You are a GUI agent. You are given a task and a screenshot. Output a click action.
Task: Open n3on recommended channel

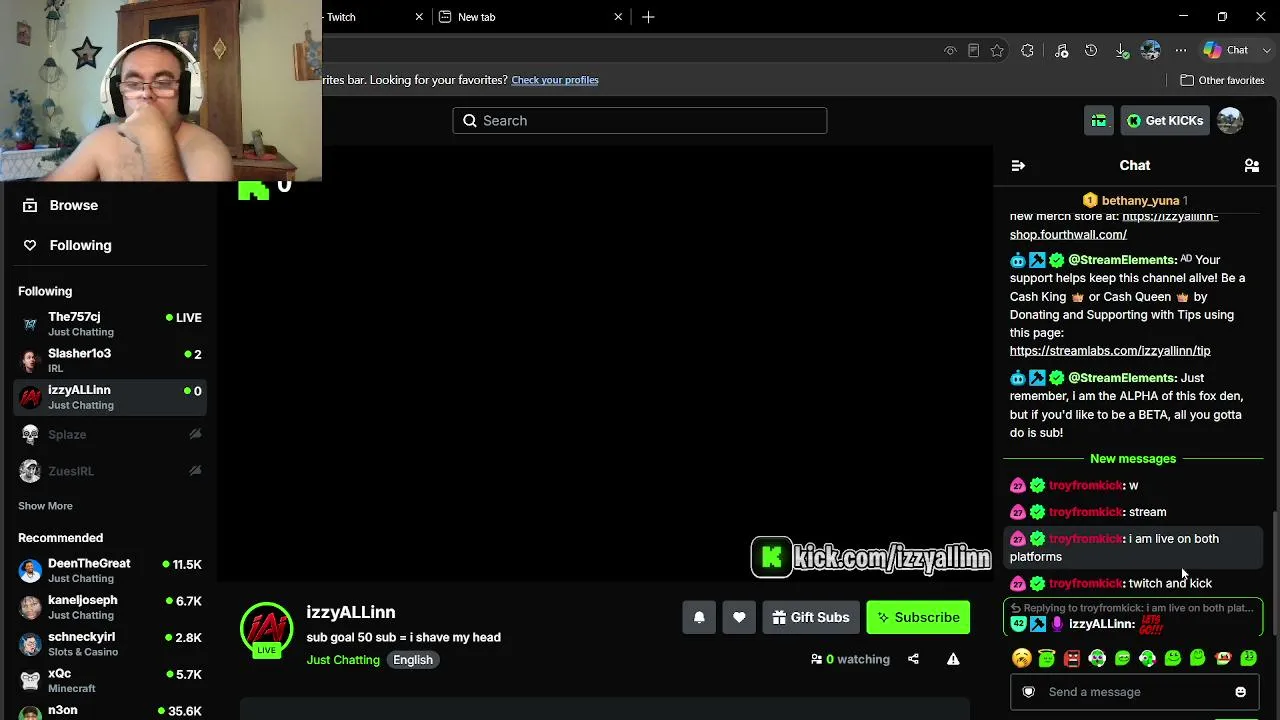pyautogui.click(x=110, y=711)
